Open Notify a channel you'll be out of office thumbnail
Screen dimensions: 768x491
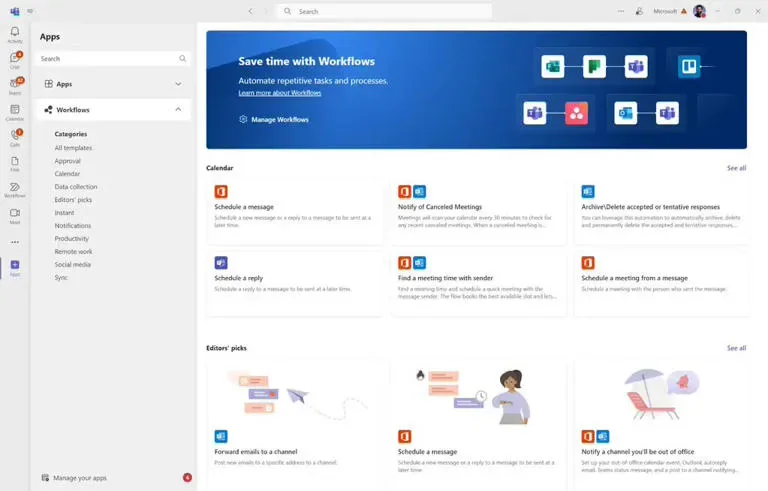click(x=662, y=395)
